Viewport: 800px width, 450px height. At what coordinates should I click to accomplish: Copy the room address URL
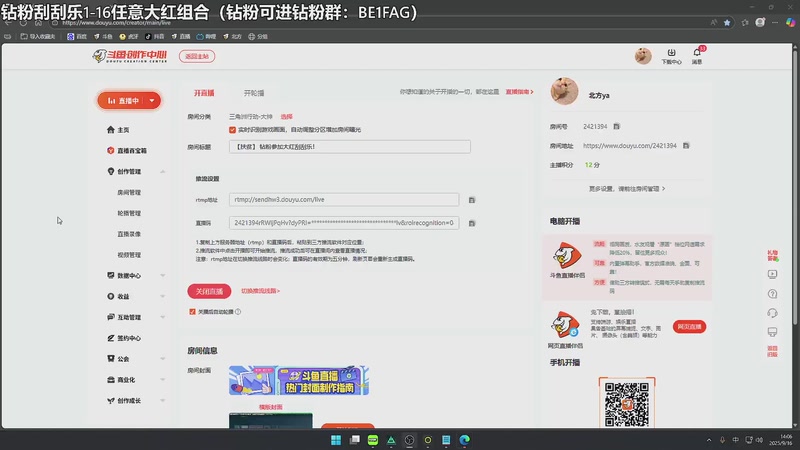[686, 146]
